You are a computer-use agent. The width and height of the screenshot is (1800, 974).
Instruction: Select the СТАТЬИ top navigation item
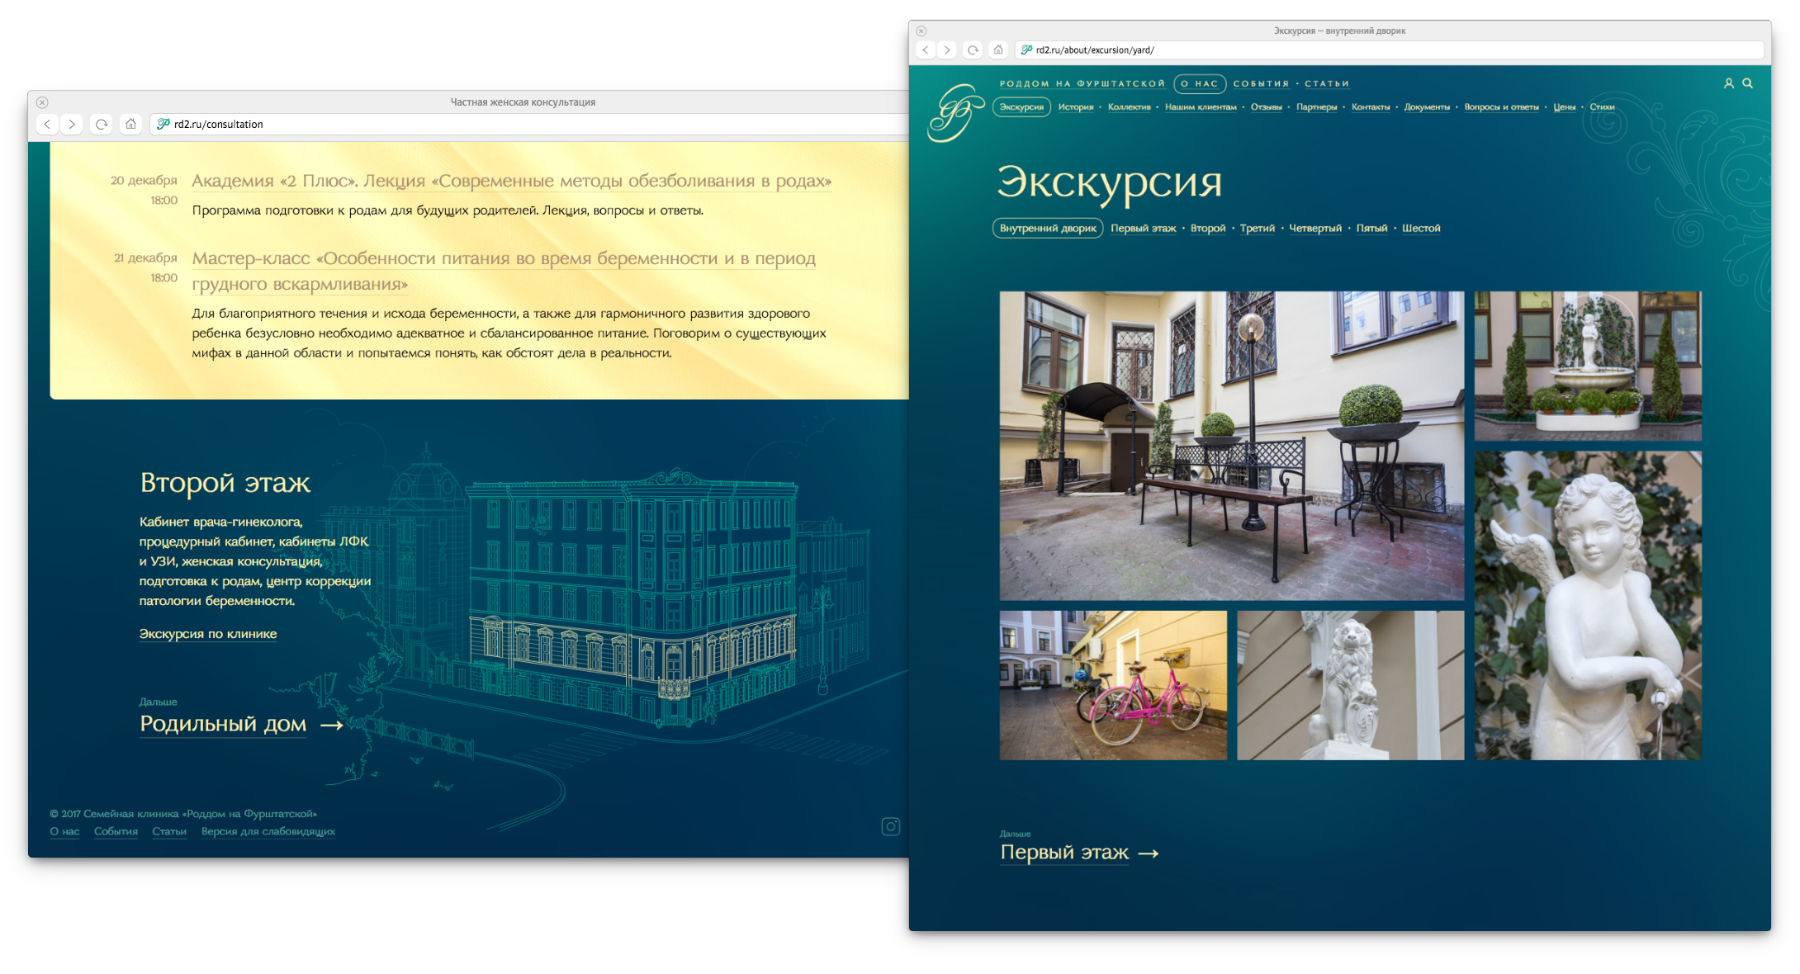[1327, 84]
